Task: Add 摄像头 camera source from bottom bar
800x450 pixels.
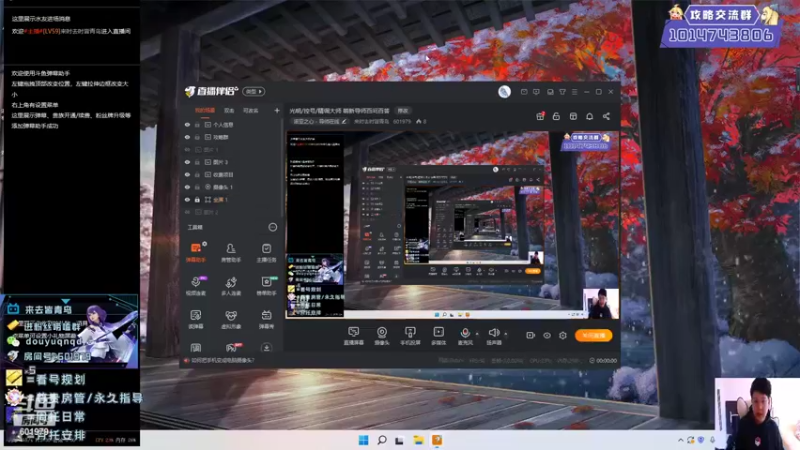Action: tap(382, 336)
